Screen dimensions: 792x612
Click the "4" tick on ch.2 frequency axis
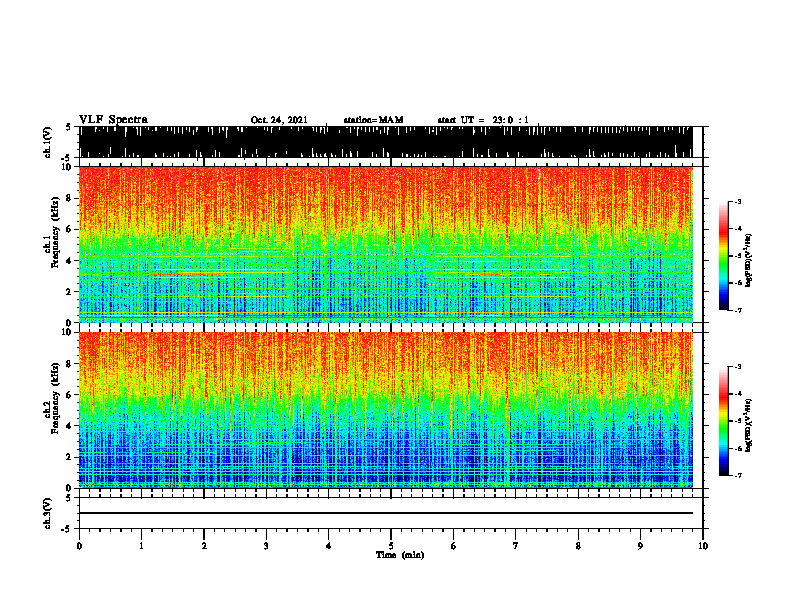click(69, 426)
